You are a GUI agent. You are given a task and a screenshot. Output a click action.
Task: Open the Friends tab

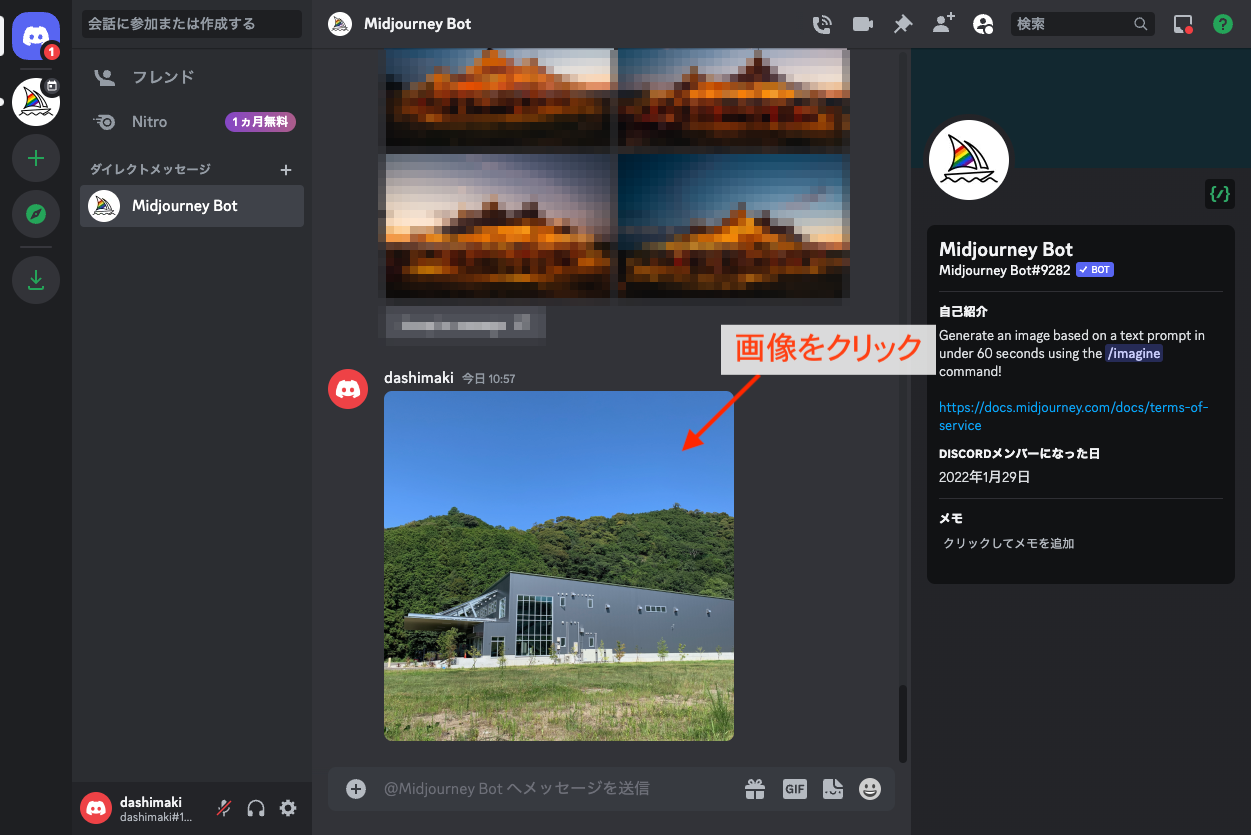tap(162, 77)
